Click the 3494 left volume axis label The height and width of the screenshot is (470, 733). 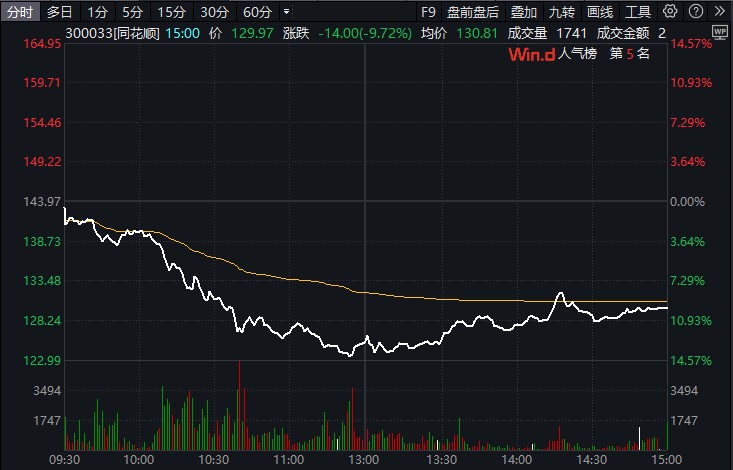click(x=47, y=390)
